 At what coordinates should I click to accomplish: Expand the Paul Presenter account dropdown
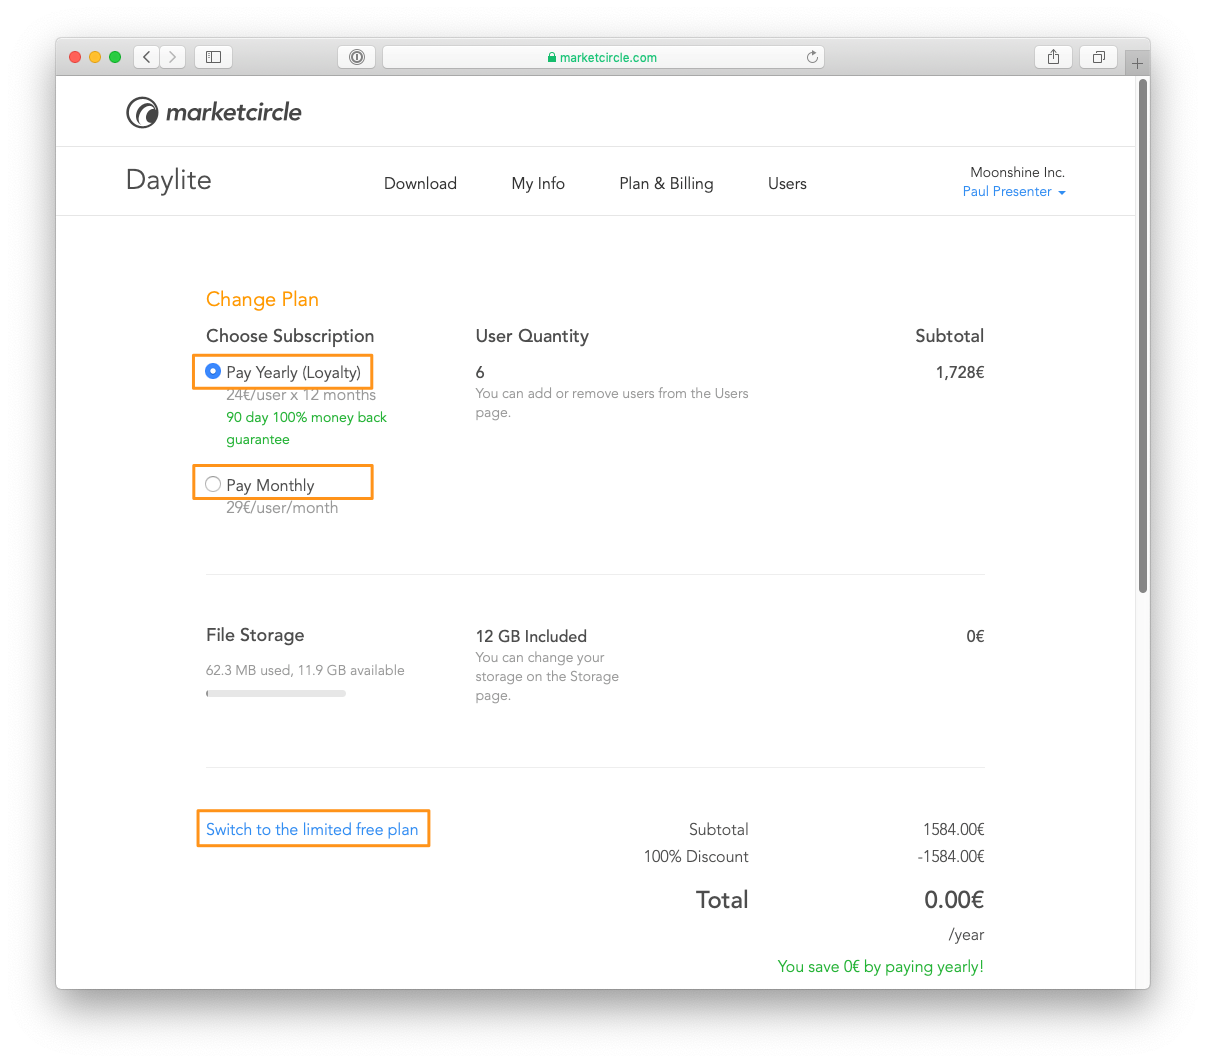1014,192
